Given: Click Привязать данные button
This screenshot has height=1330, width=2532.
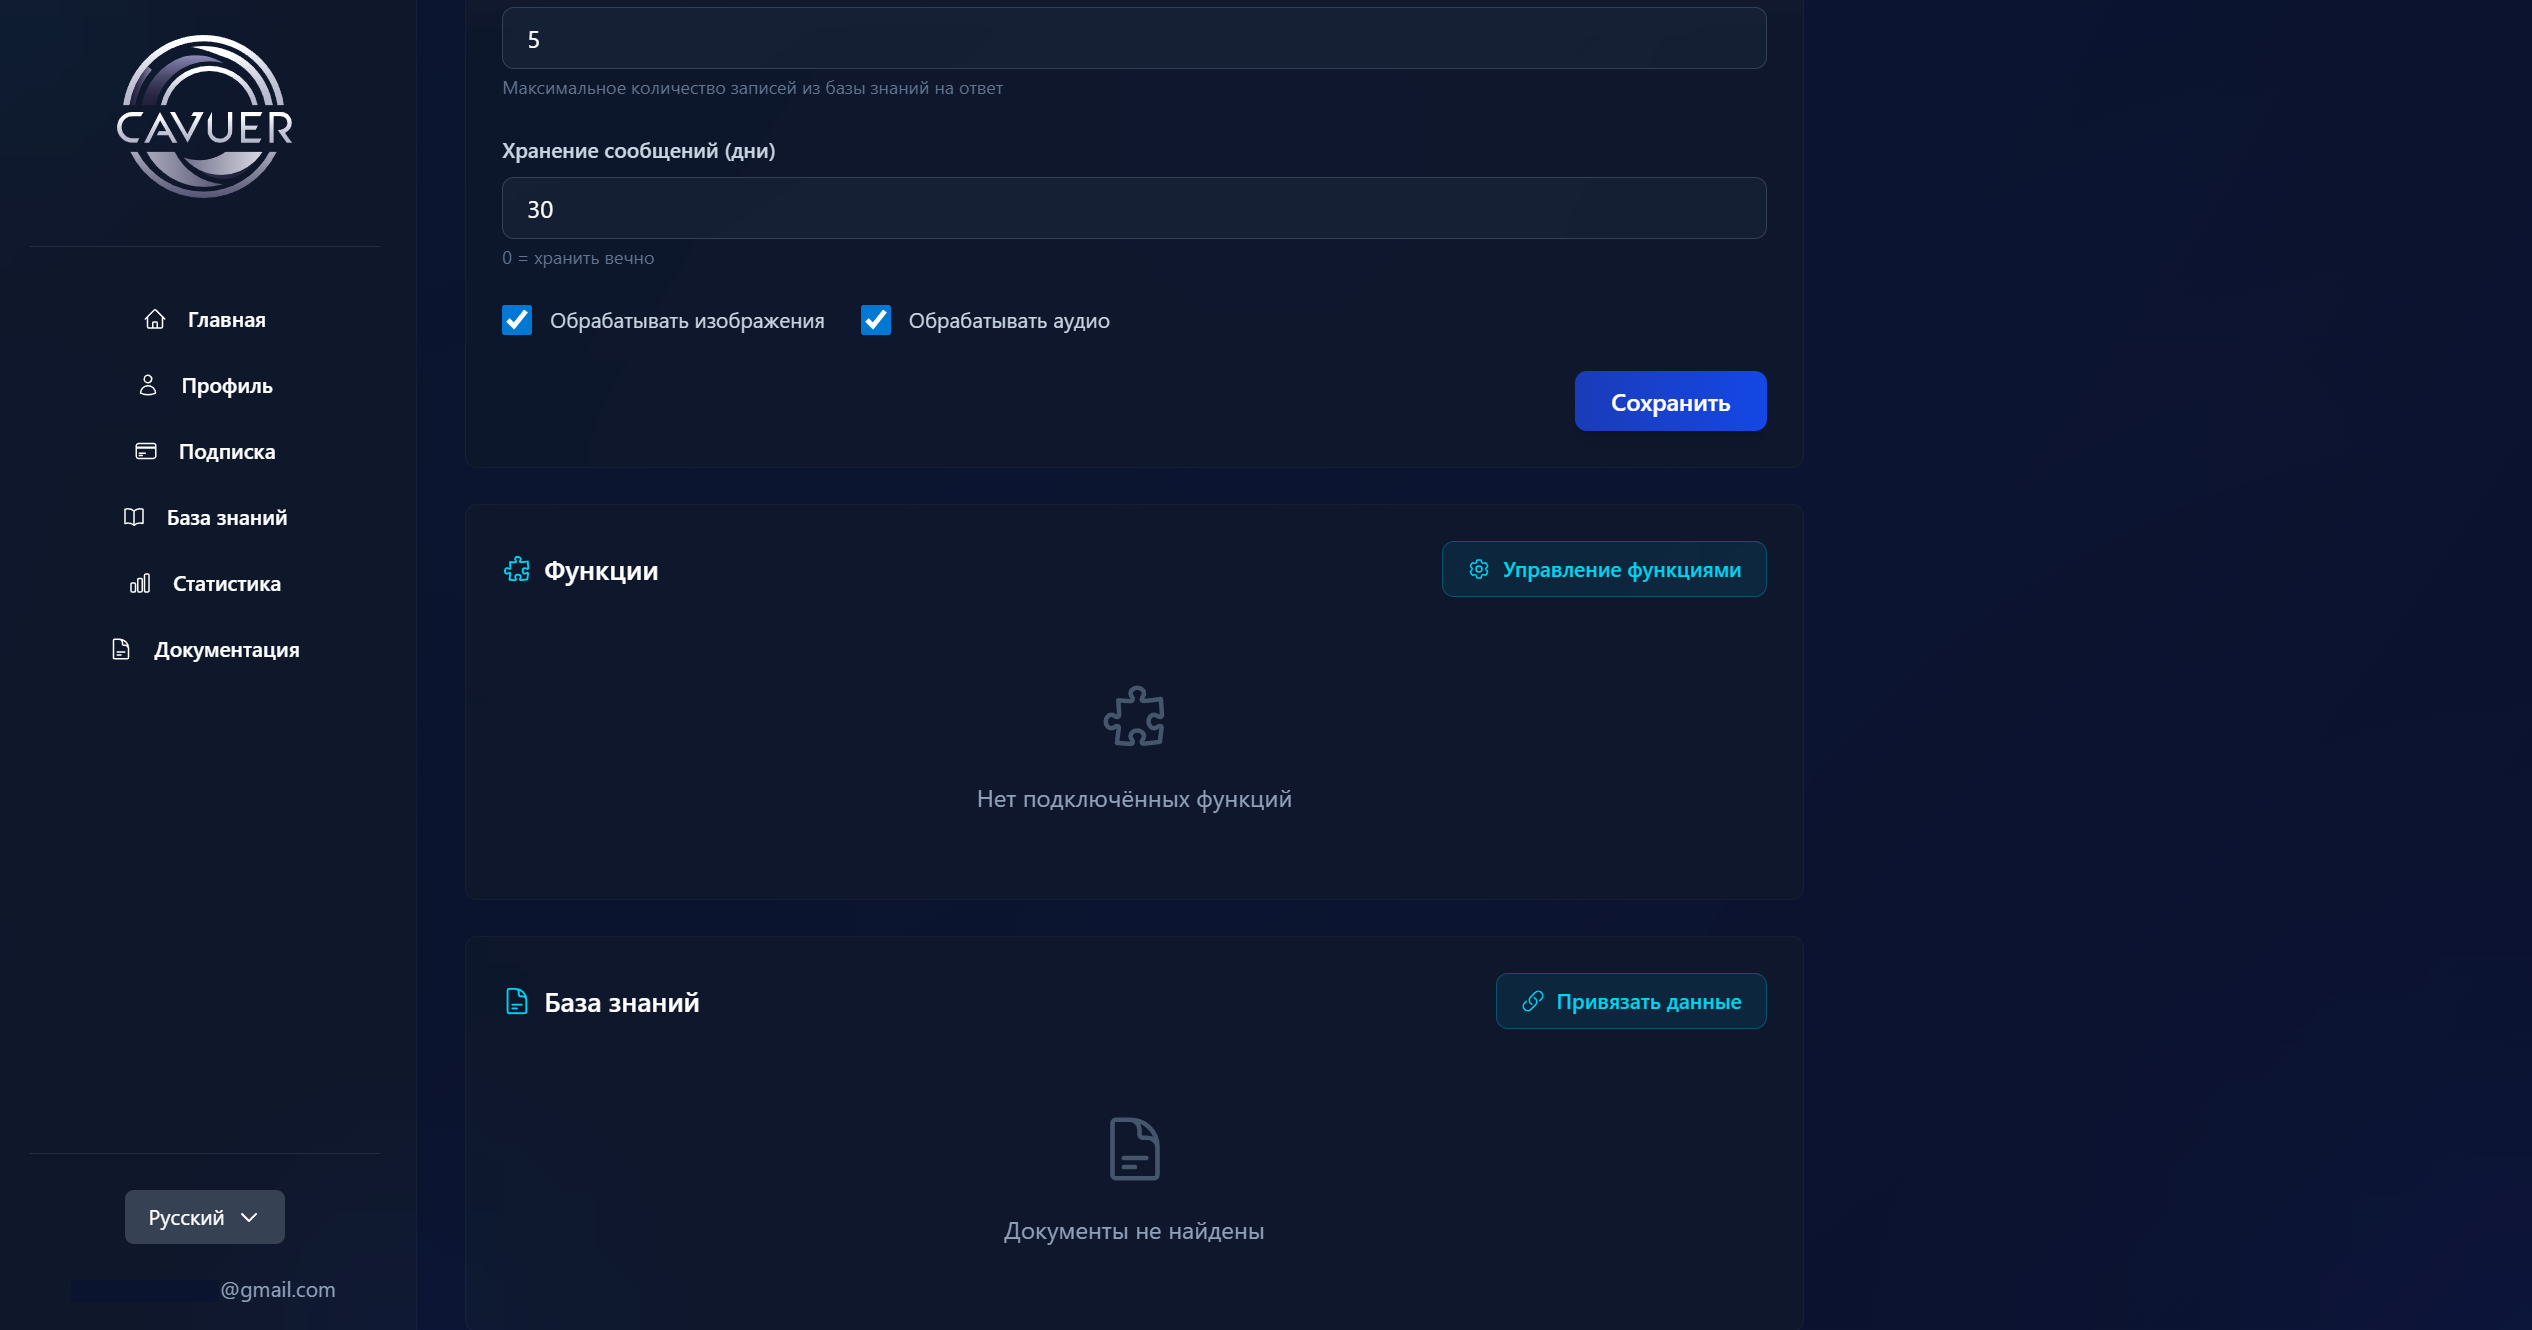Looking at the screenshot, I should [x=1631, y=1002].
